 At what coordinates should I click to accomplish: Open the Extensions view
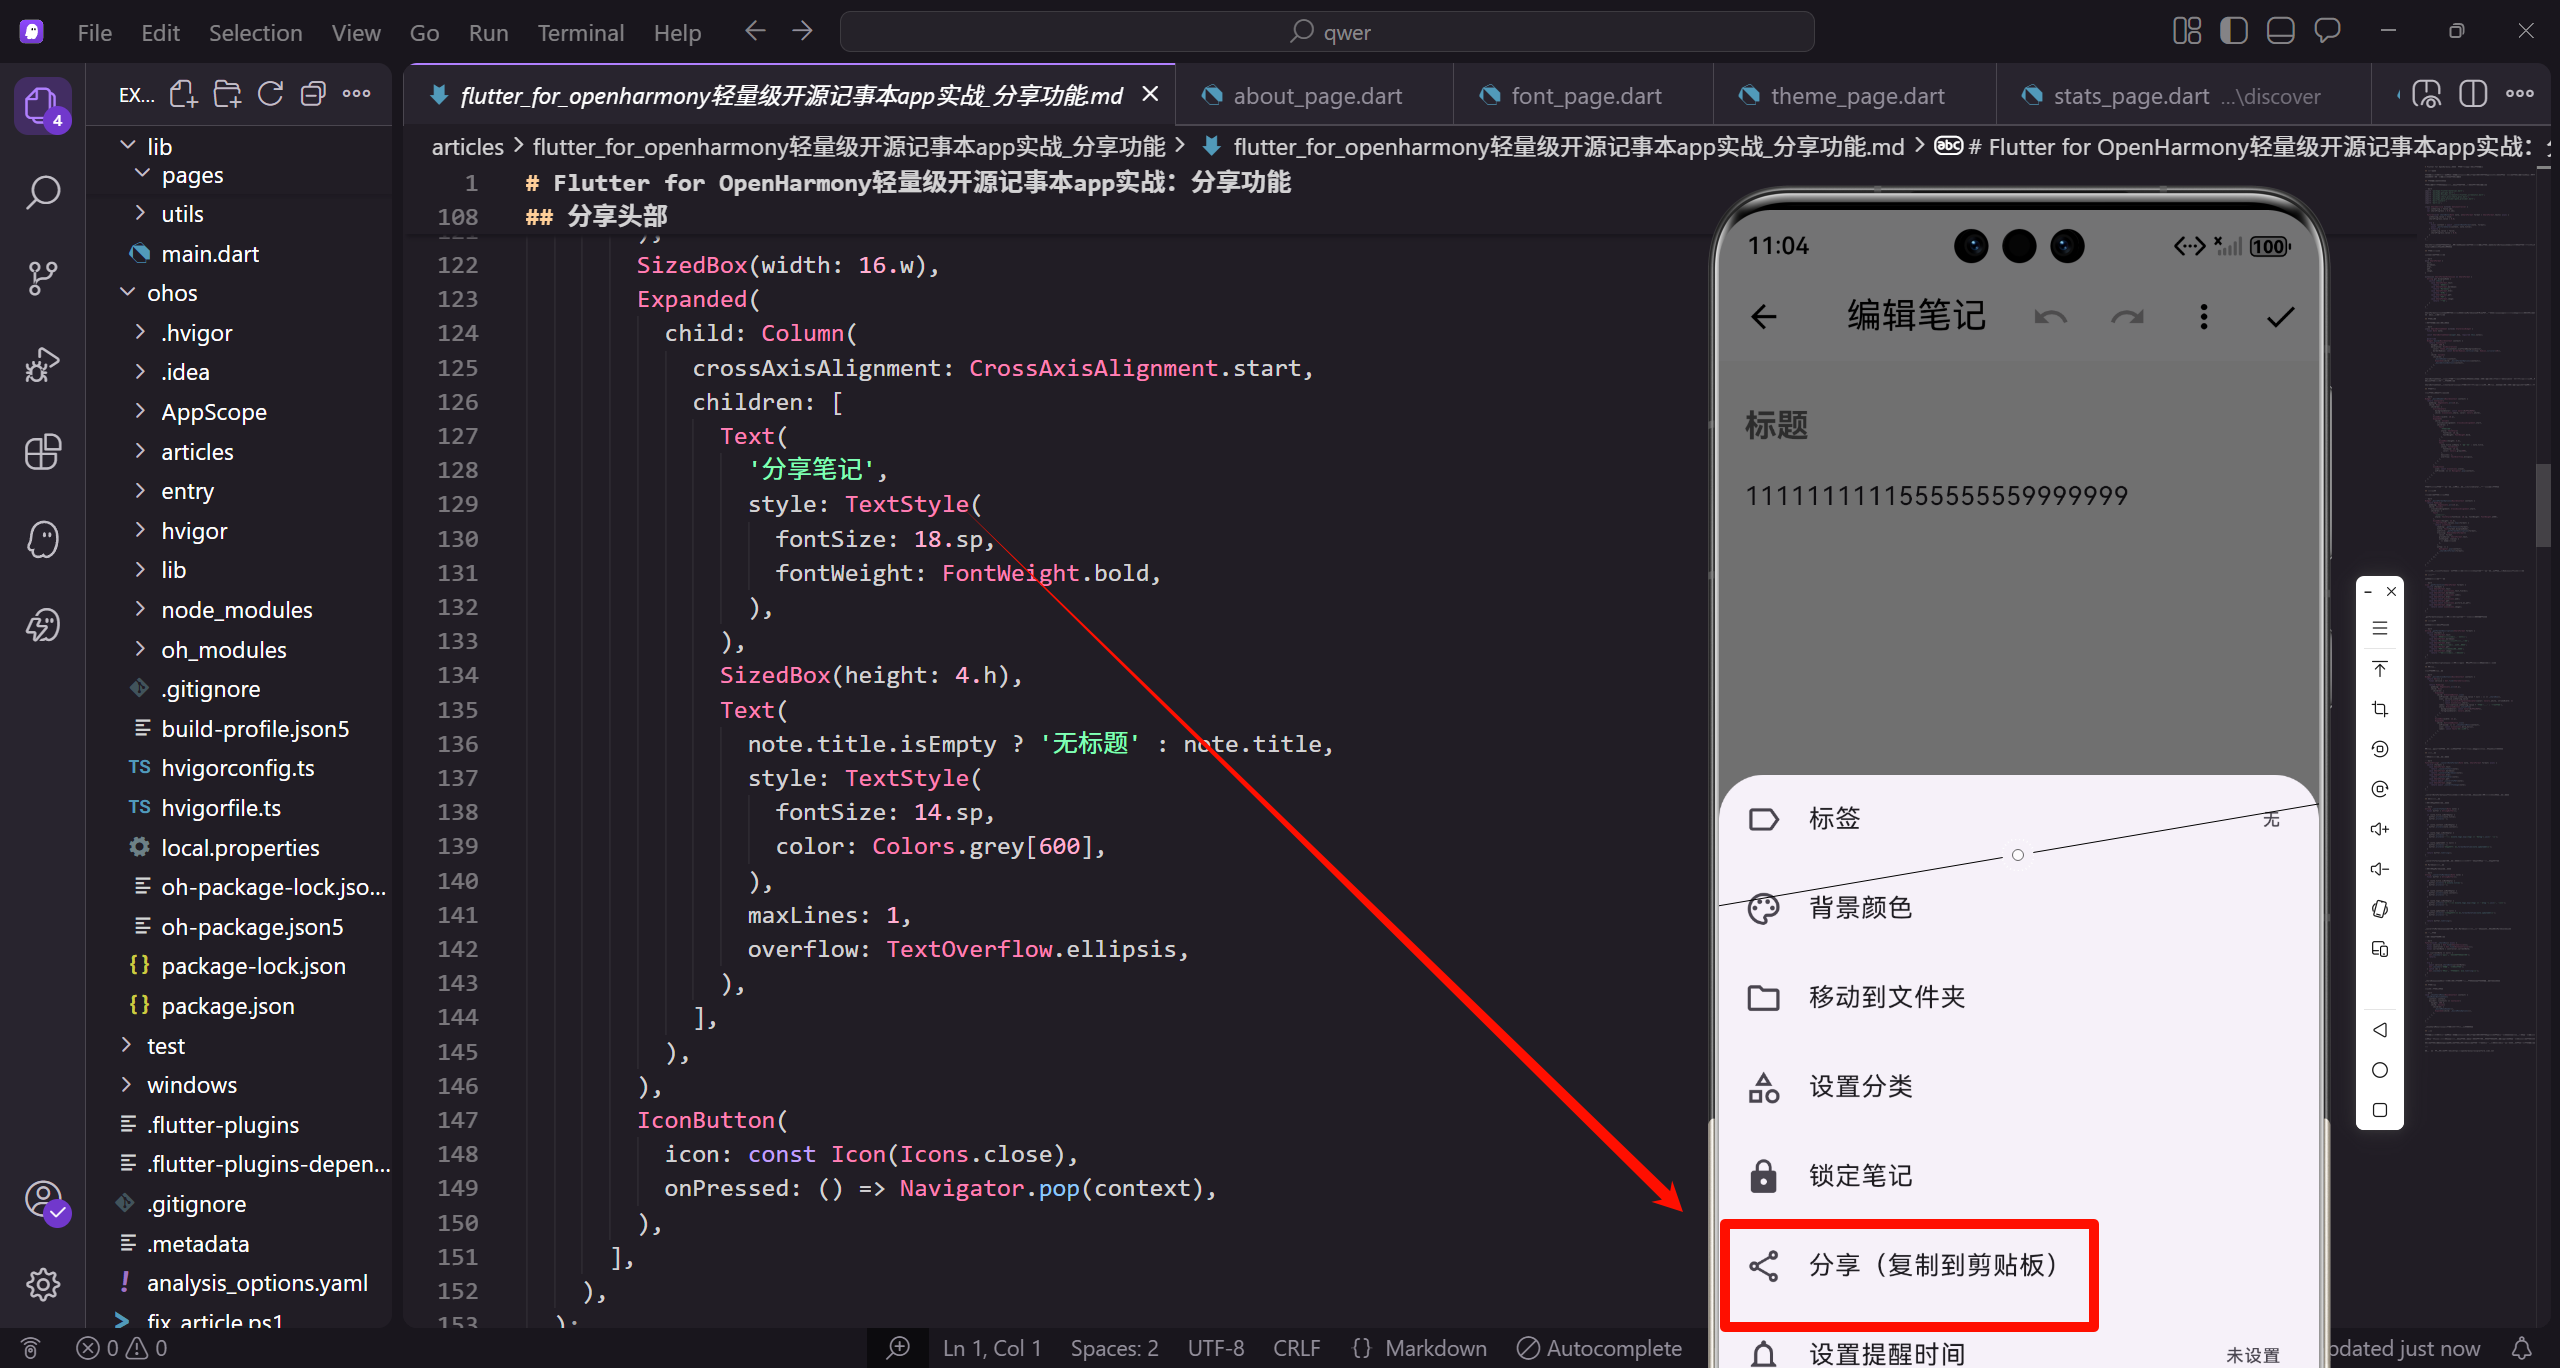point(42,452)
